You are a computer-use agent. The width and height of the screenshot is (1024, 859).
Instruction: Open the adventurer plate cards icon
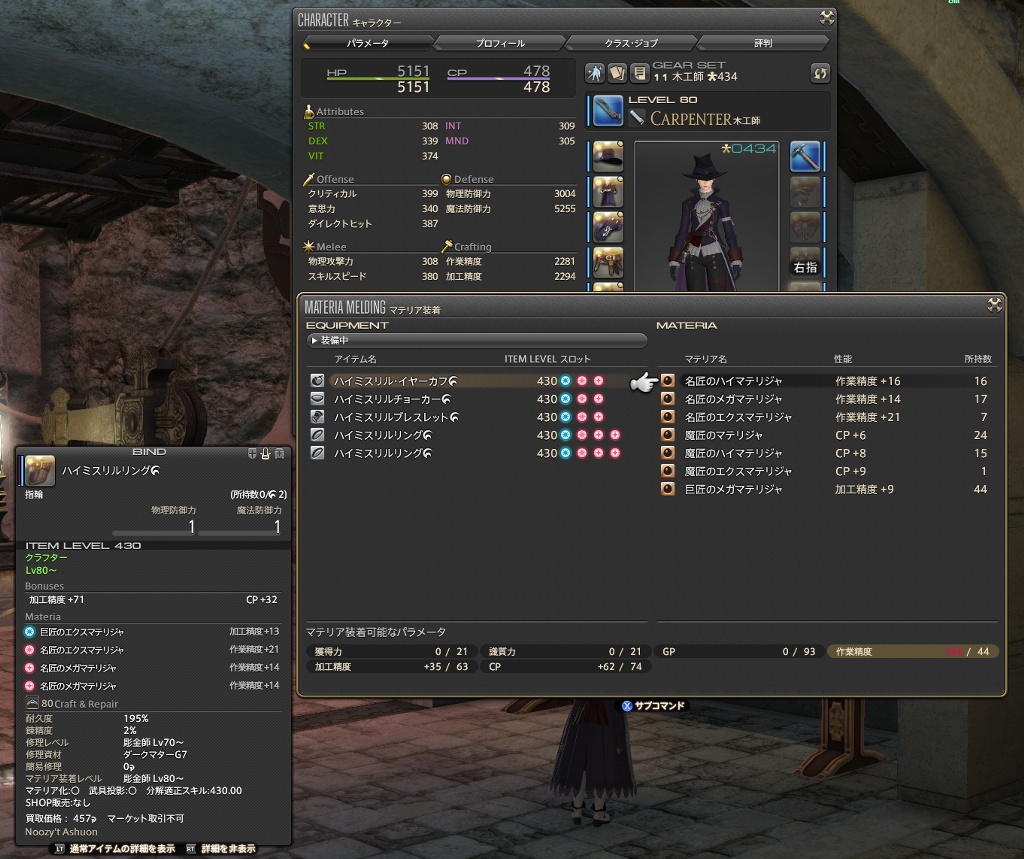point(617,73)
